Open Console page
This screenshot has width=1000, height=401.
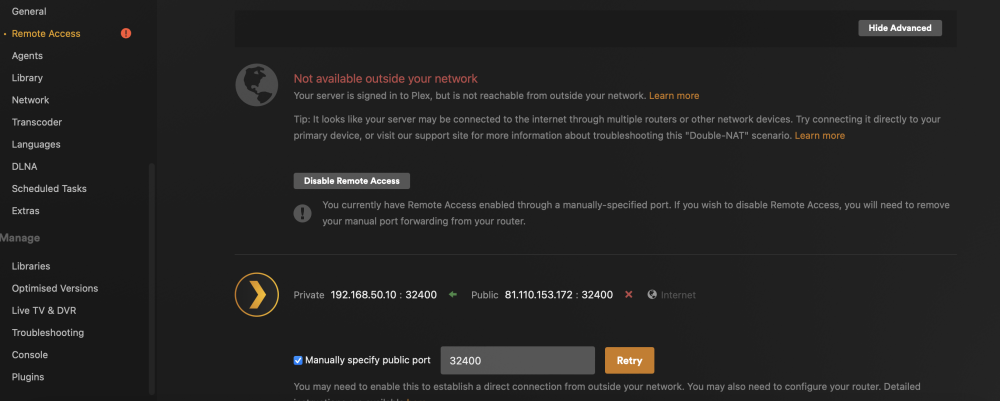[30, 354]
